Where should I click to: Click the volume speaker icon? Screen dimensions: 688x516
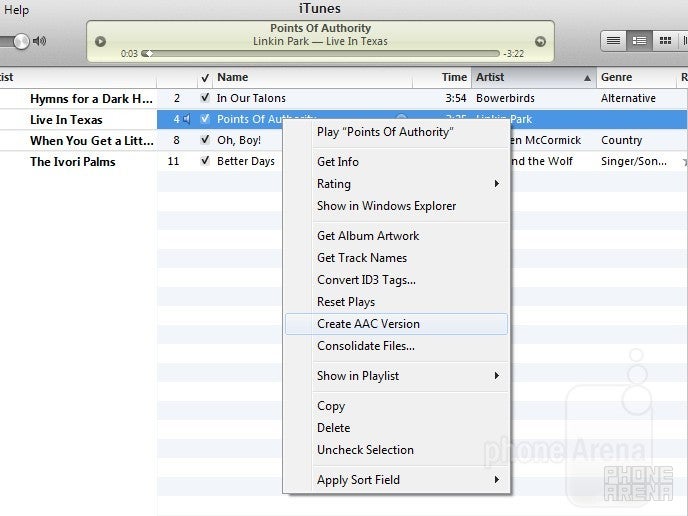point(39,41)
